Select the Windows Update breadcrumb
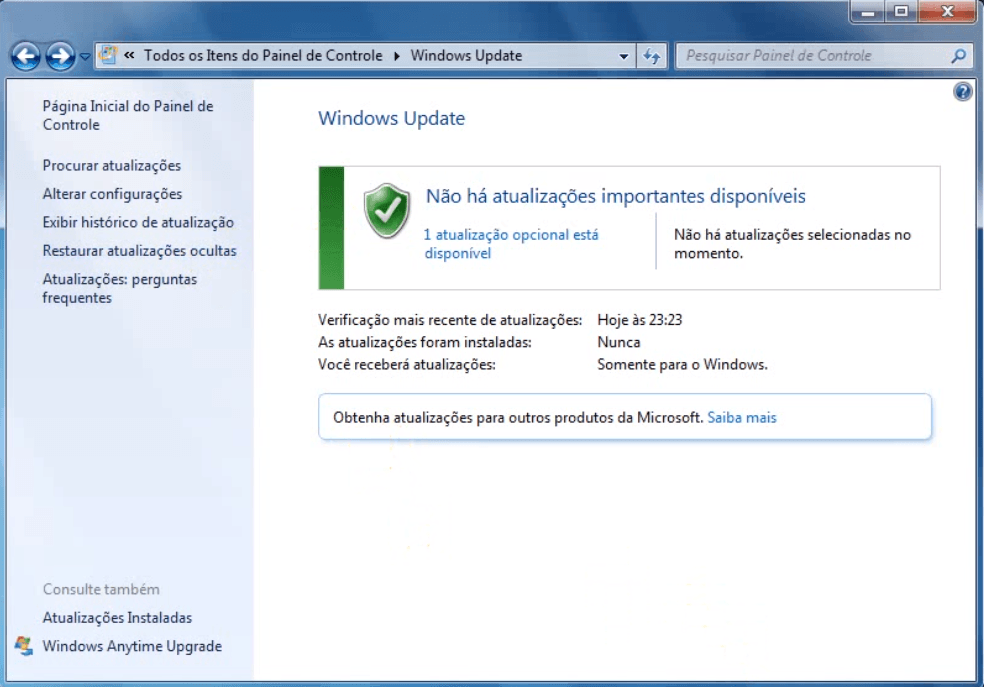 (x=466, y=56)
